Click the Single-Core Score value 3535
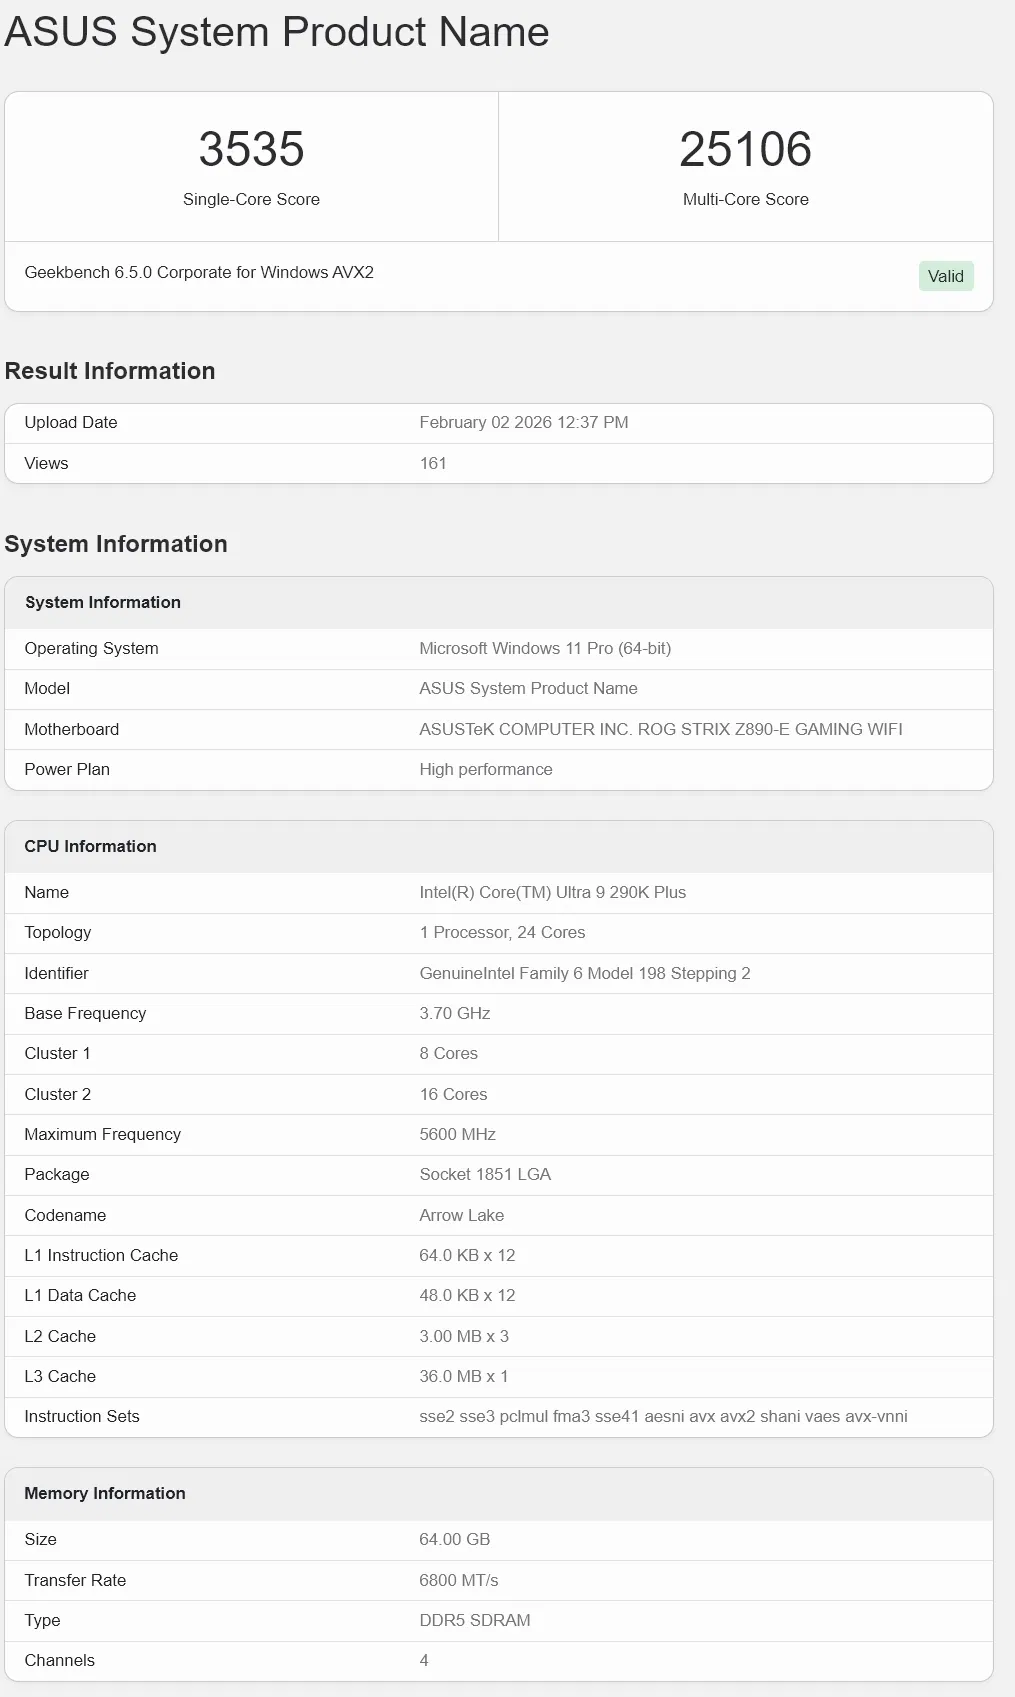This screenshot has width=1015, height=1697. (251, 150)
